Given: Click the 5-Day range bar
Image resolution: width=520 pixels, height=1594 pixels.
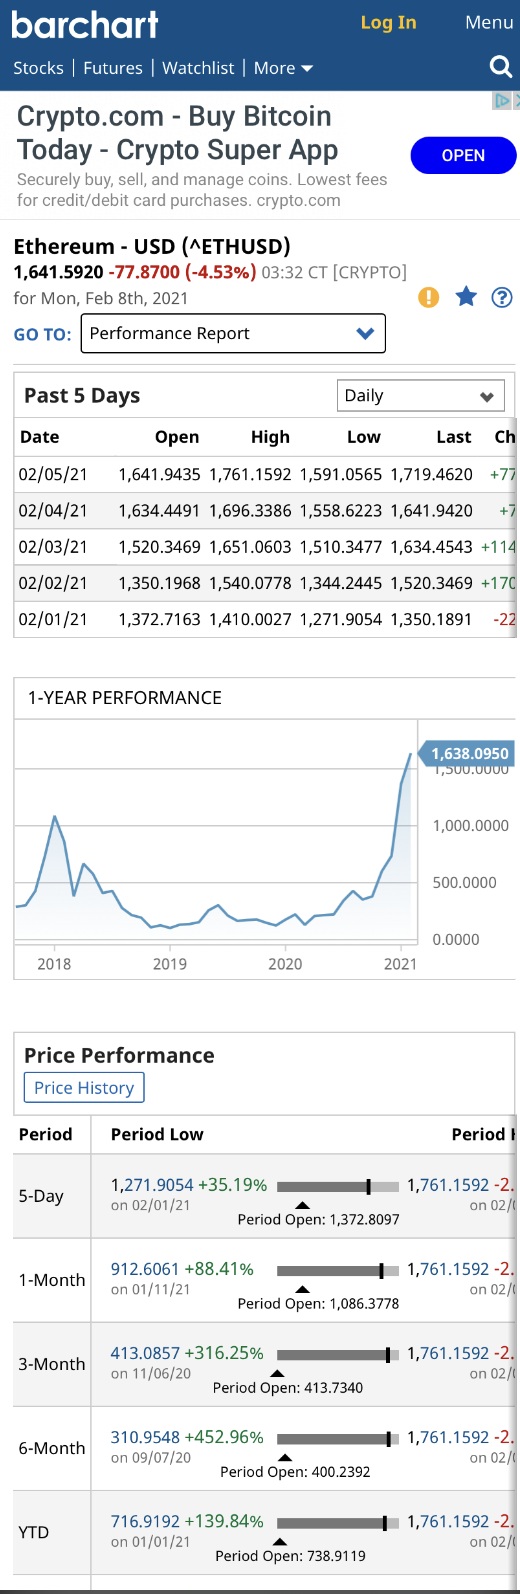Looking at the screenshot, I should (338, 1186).
